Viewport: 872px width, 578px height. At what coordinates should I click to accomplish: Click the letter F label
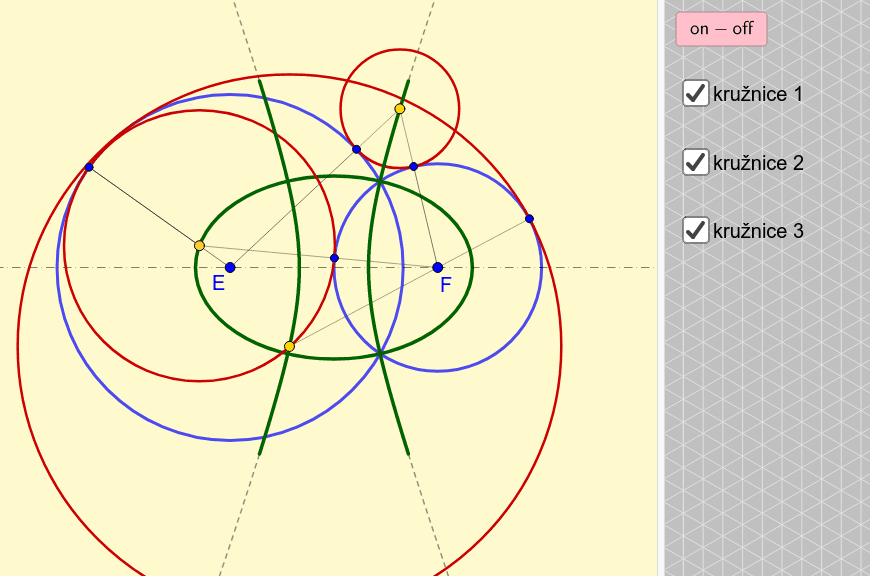pyautogui.click(x=445, y=285)
